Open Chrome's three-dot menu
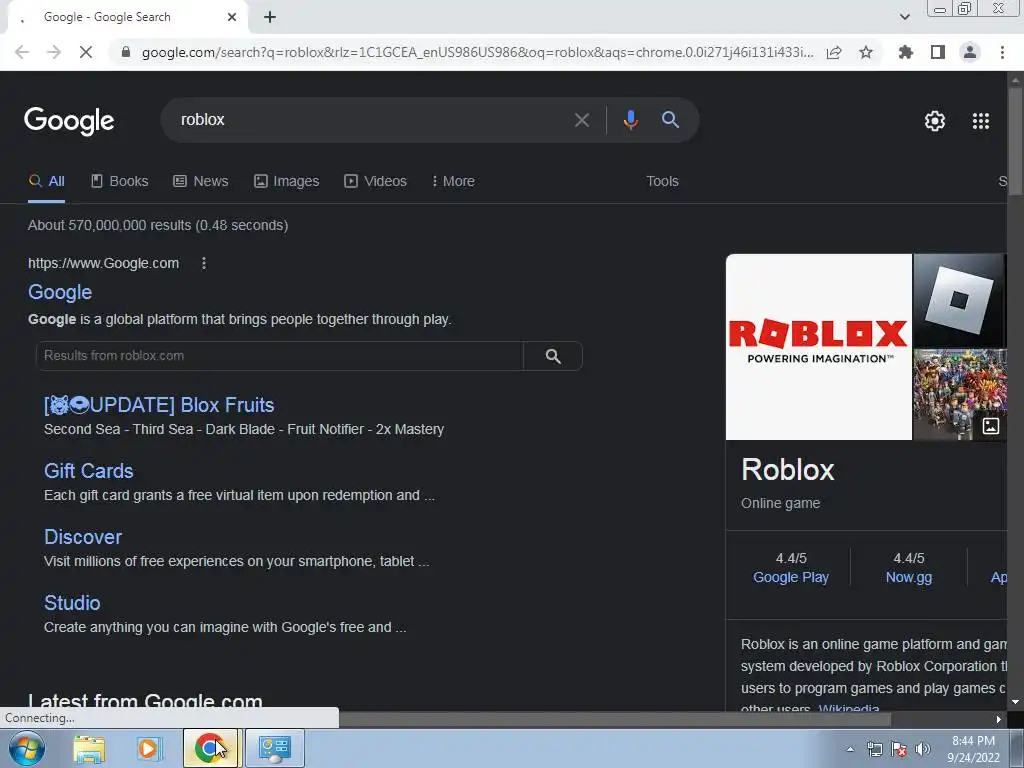 coord(1002,52)
